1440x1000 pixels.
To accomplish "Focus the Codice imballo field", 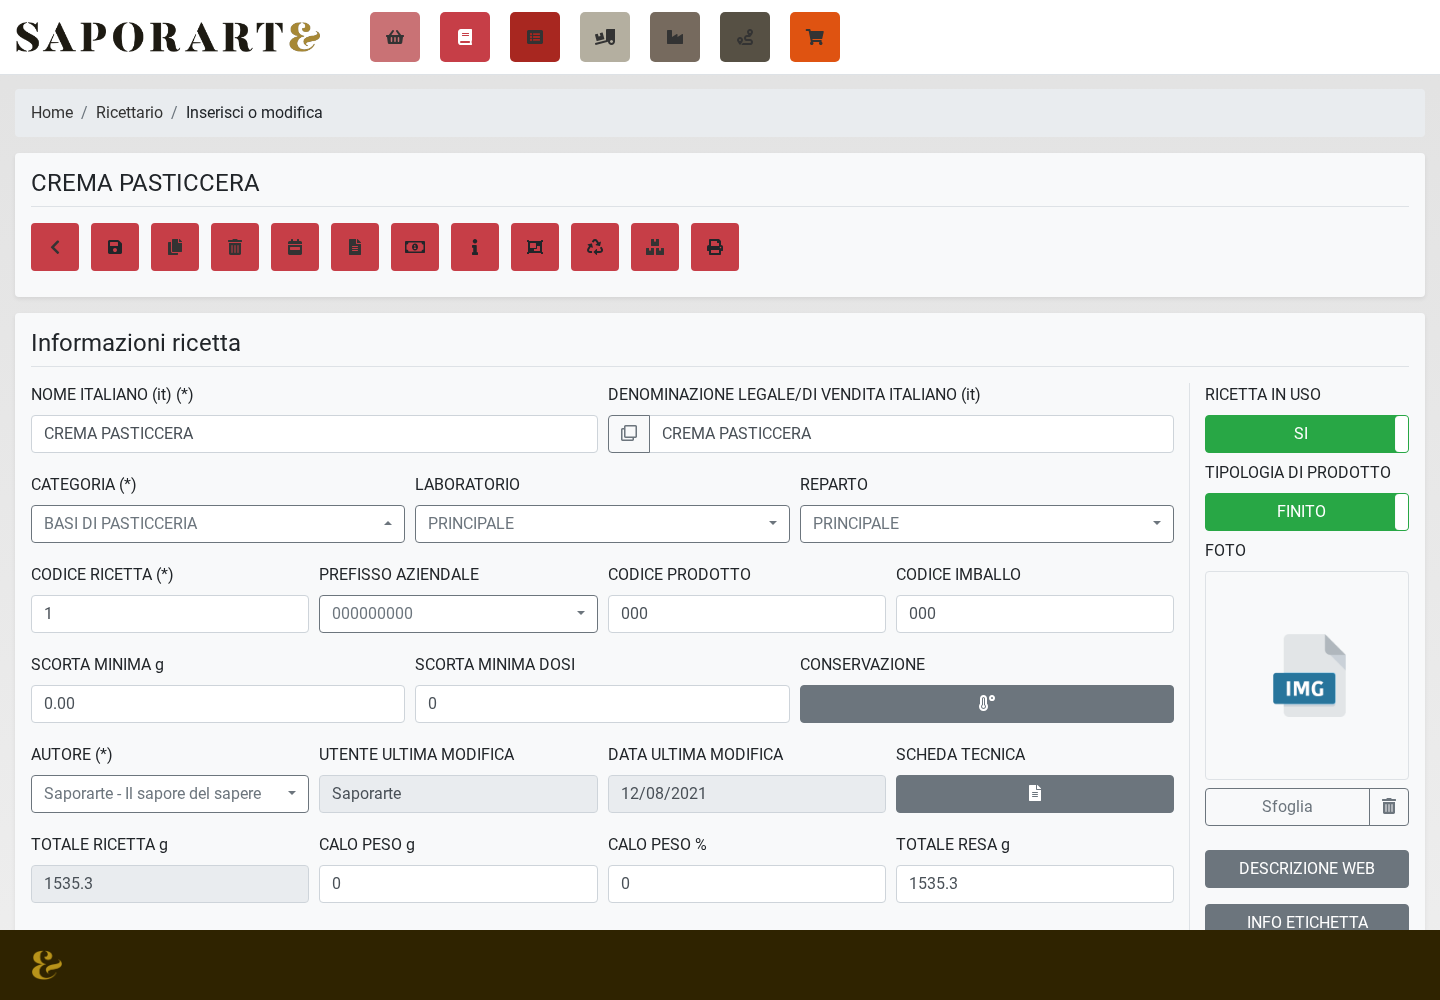I will click(1035, 614).
